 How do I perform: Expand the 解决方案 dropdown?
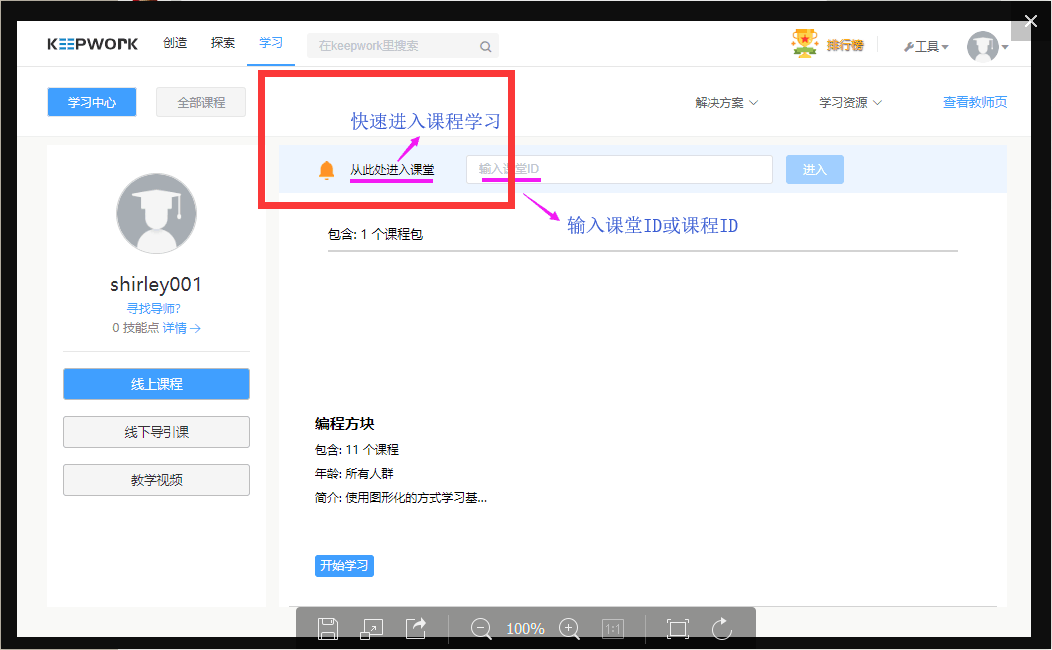[x=725, y=102]
